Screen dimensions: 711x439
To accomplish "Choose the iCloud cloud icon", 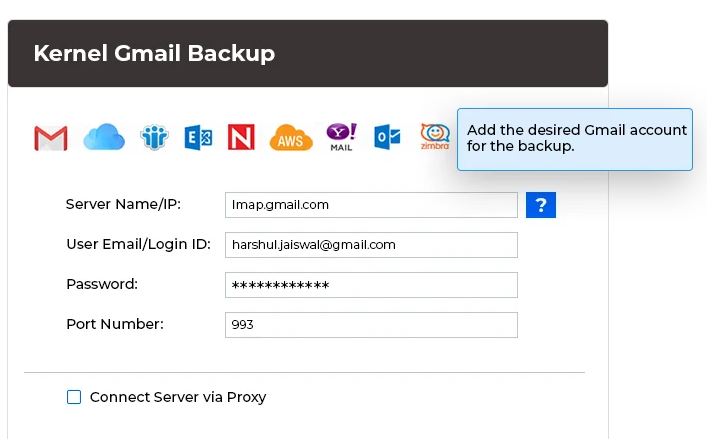I will point(103,137).
